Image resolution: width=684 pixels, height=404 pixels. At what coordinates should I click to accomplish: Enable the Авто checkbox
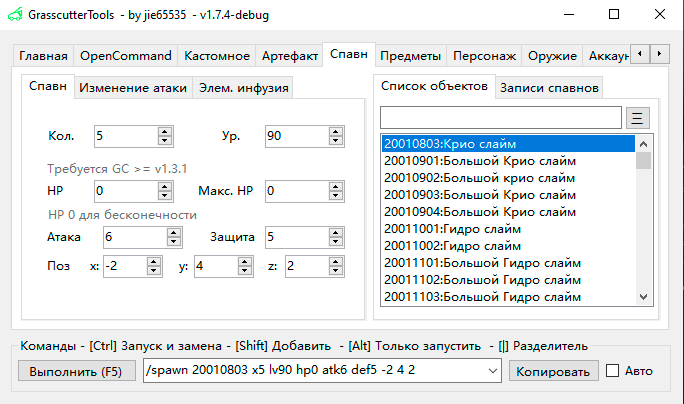[x=613, y=371]
